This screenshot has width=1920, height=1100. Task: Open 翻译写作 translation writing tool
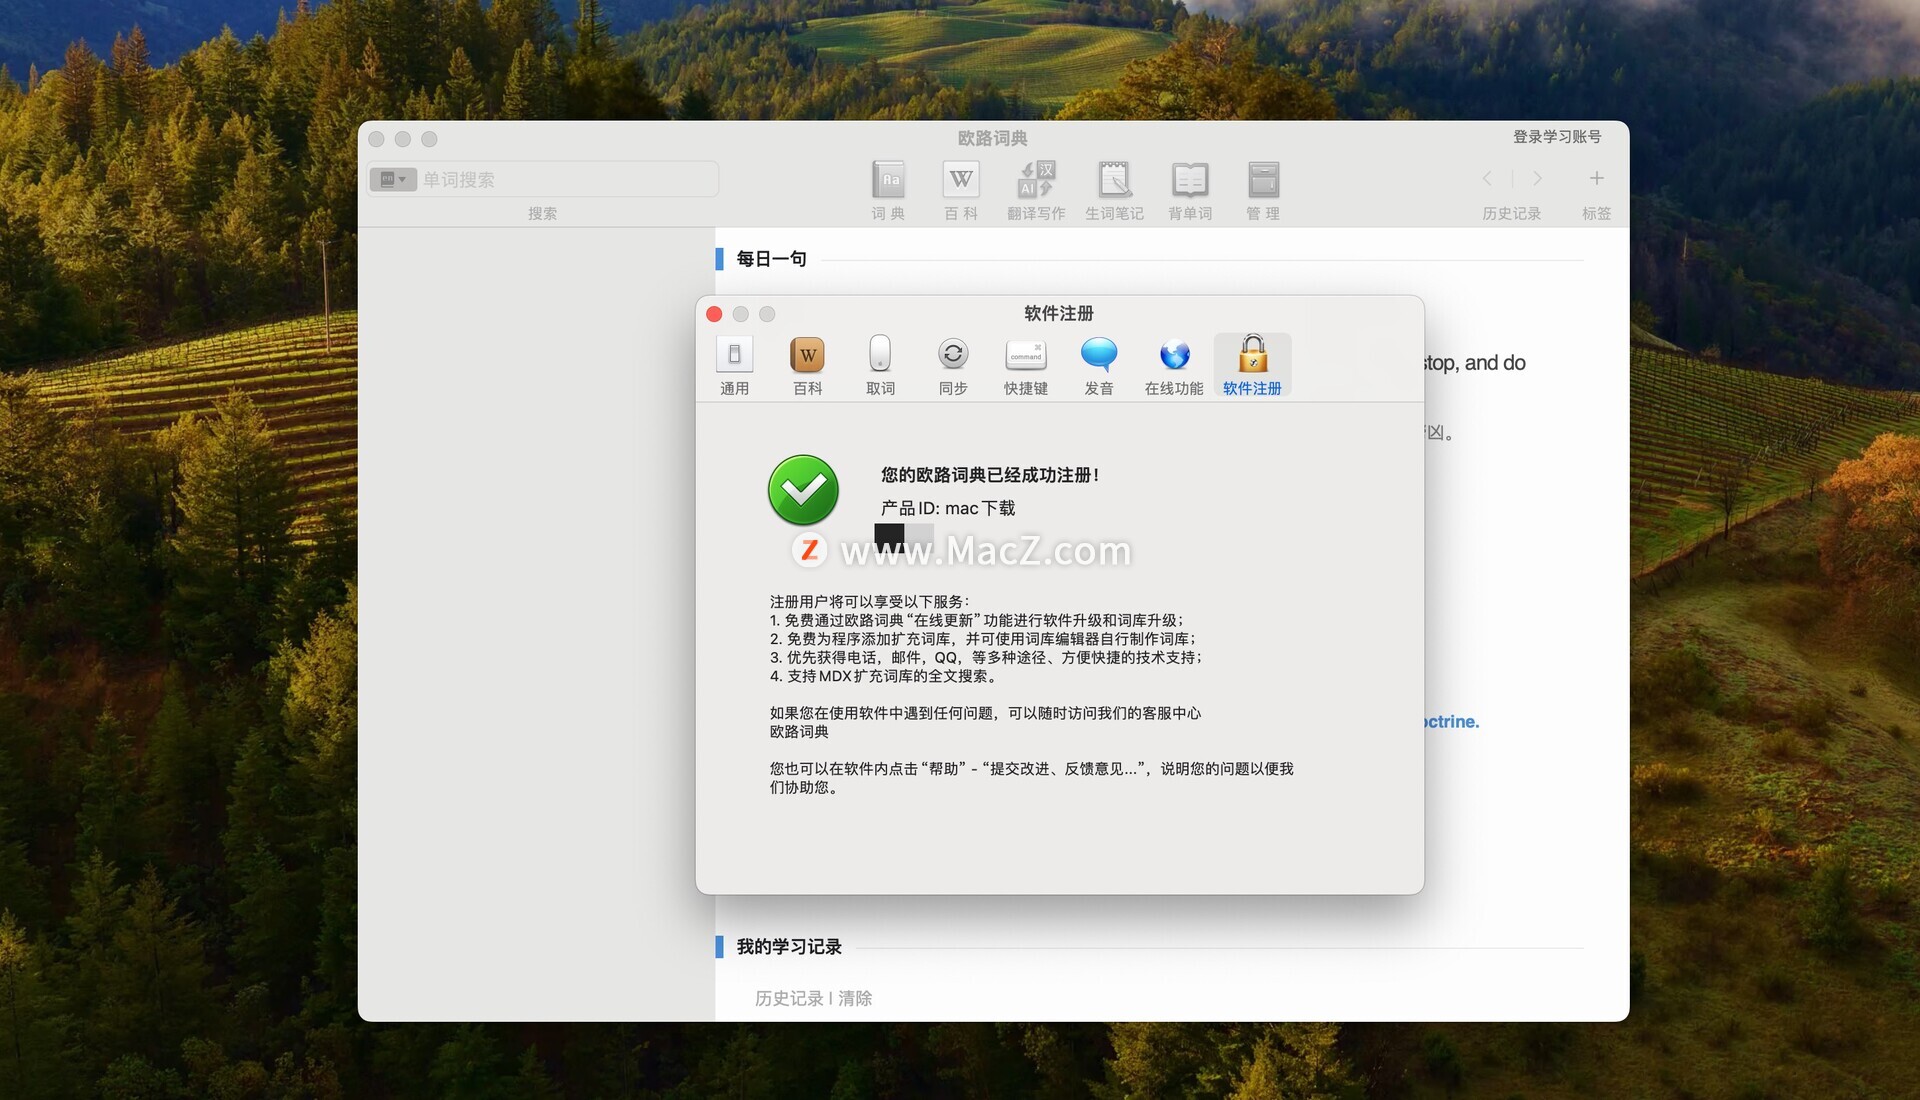point(1036,190)
